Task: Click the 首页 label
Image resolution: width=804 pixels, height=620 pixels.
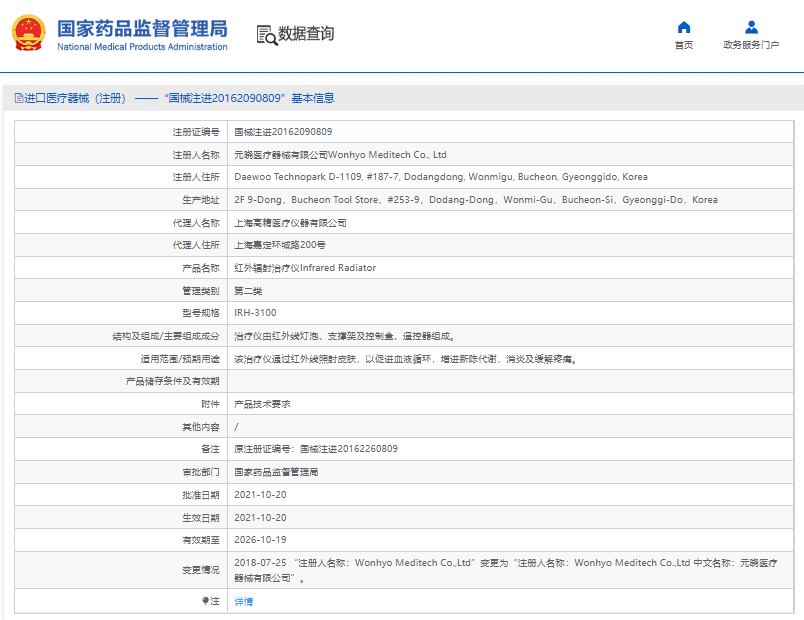Action: pyautogui.click(x=684, y=45)
